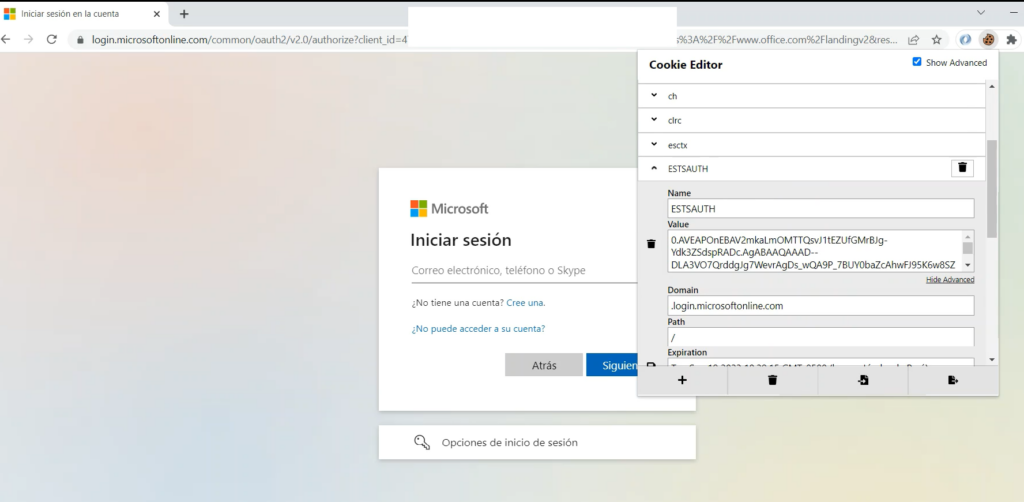
Task: Export cookies using the export icon
Action: pyautogui.click(x=953, y=380)
